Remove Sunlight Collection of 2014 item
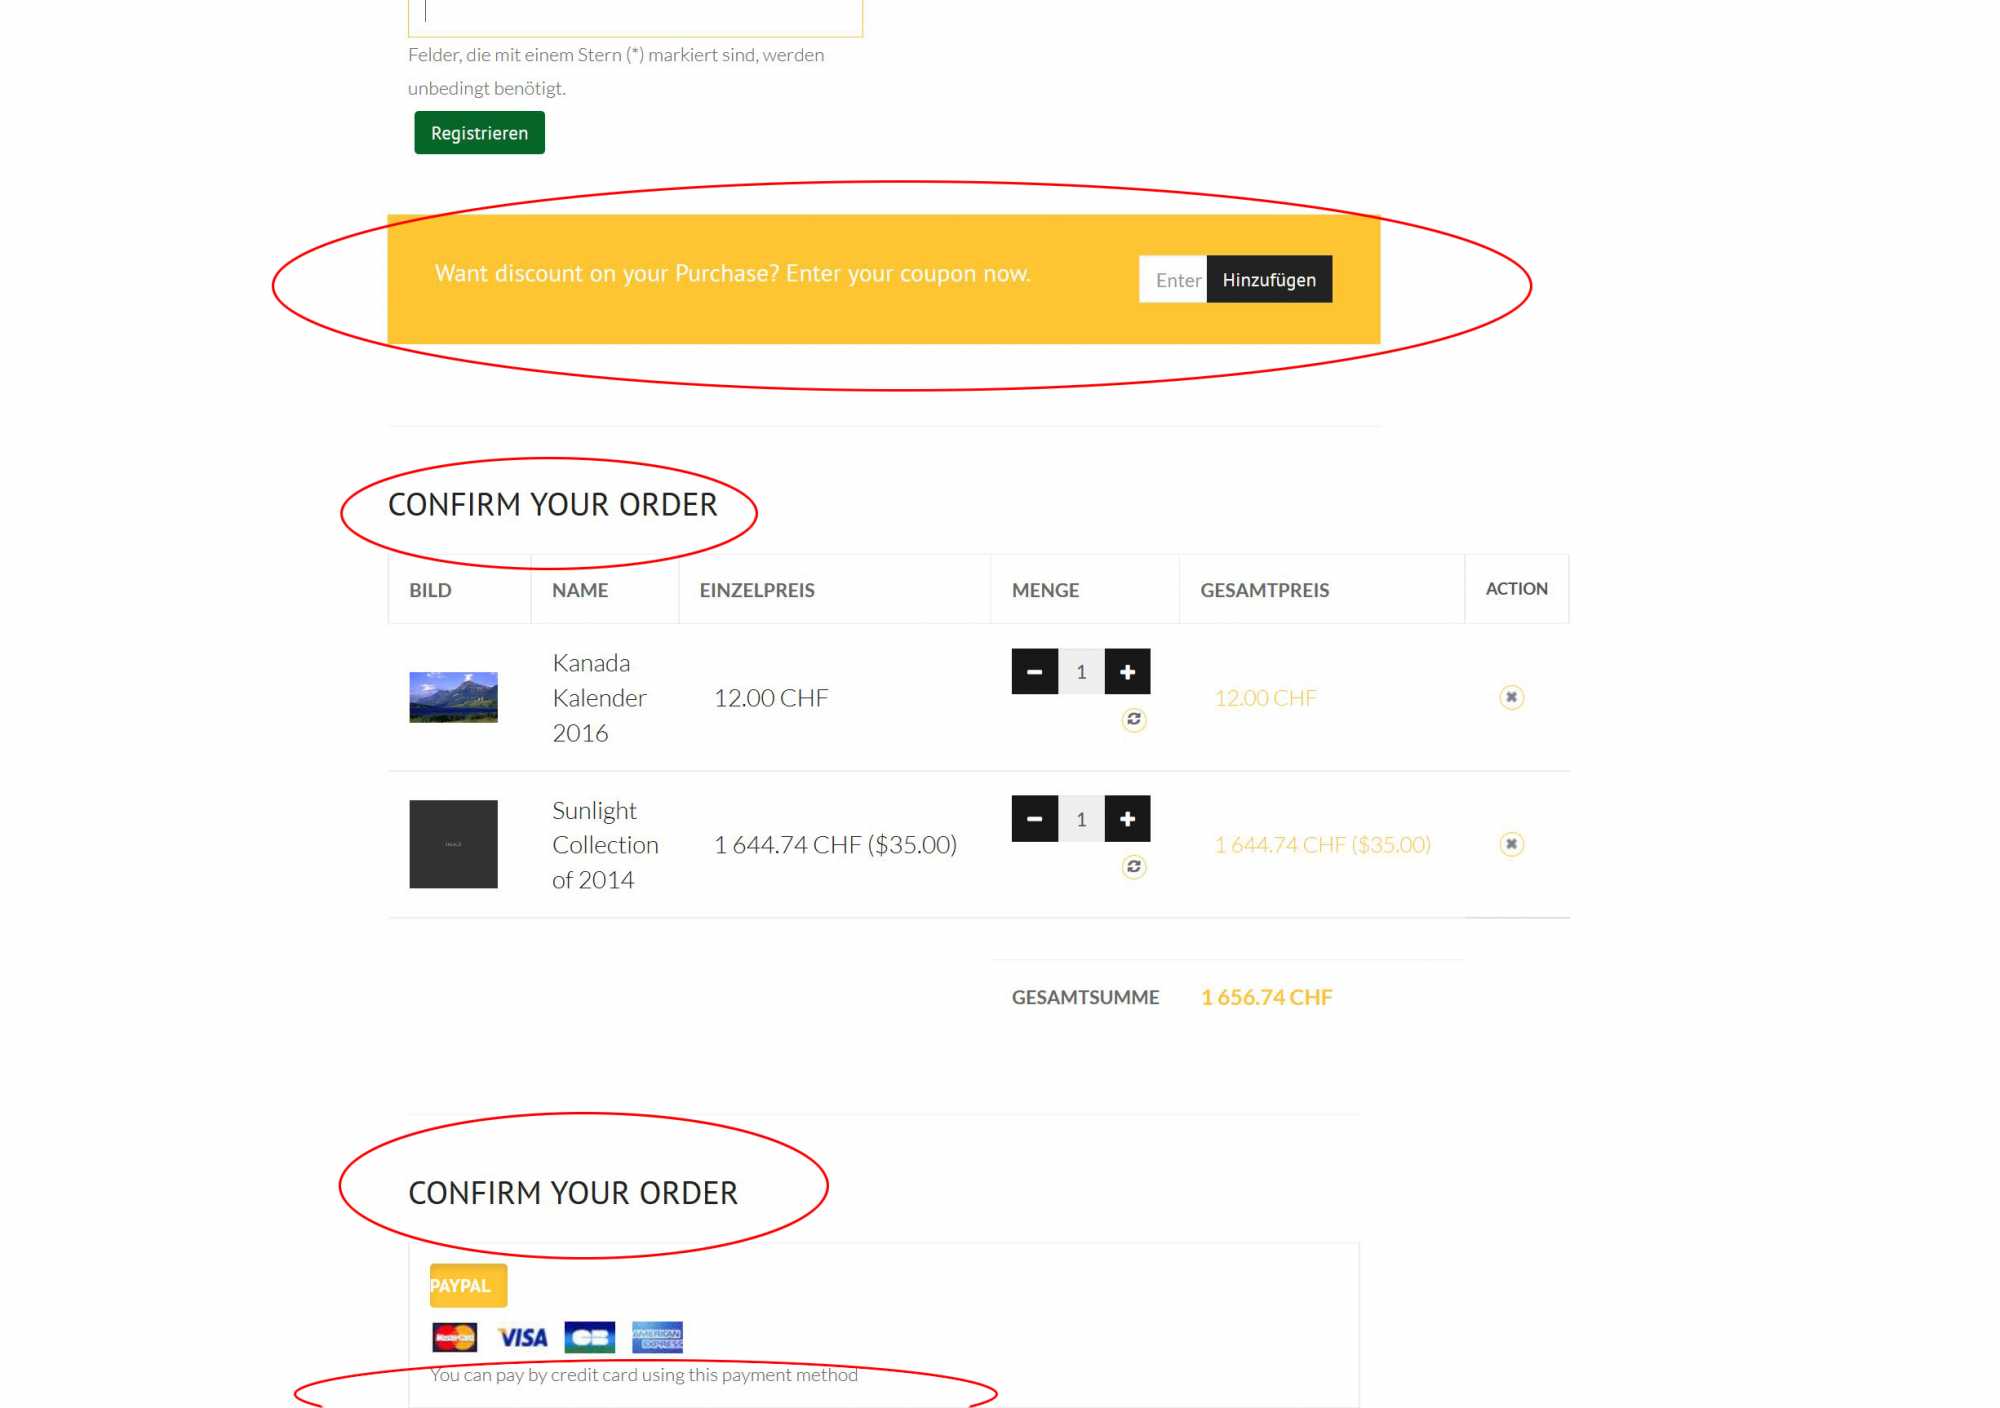This screenshot has width=2000, height=1408. tap(1511, 844)
